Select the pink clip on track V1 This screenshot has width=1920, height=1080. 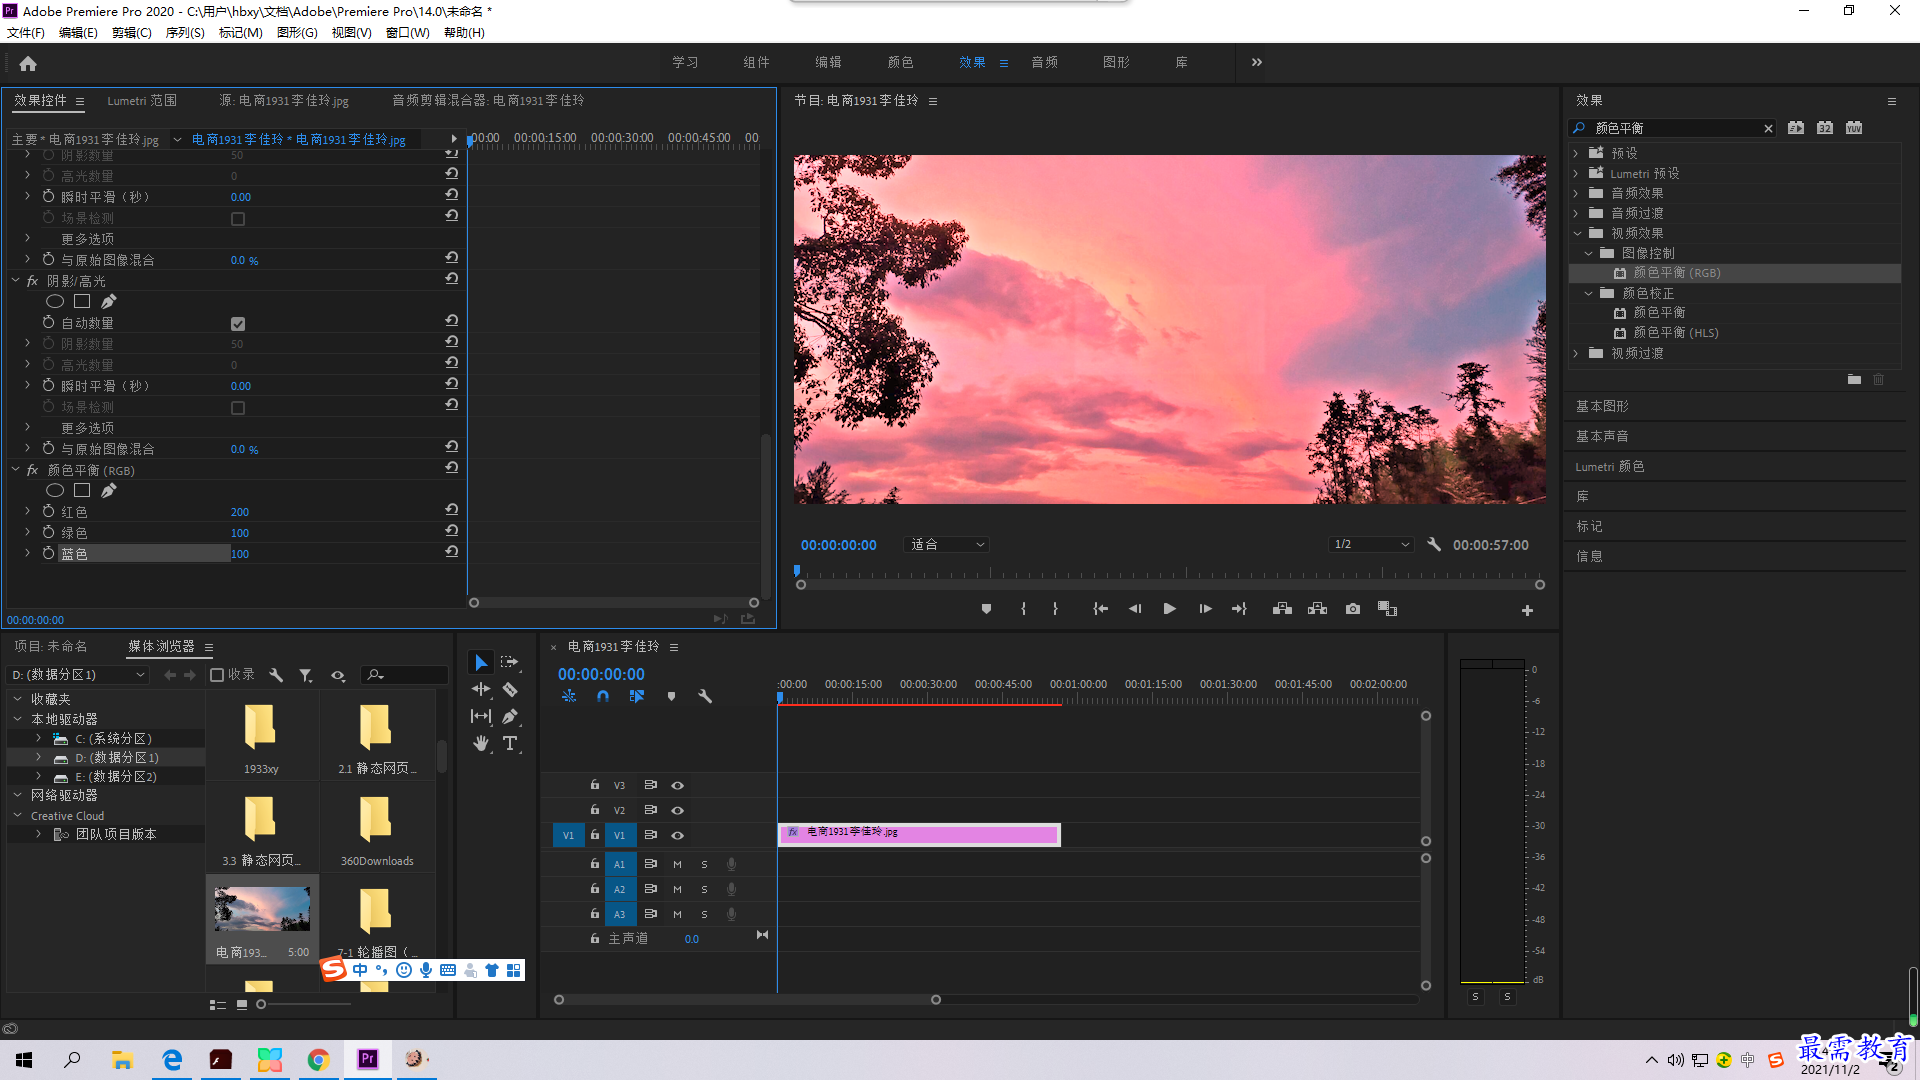919,834
